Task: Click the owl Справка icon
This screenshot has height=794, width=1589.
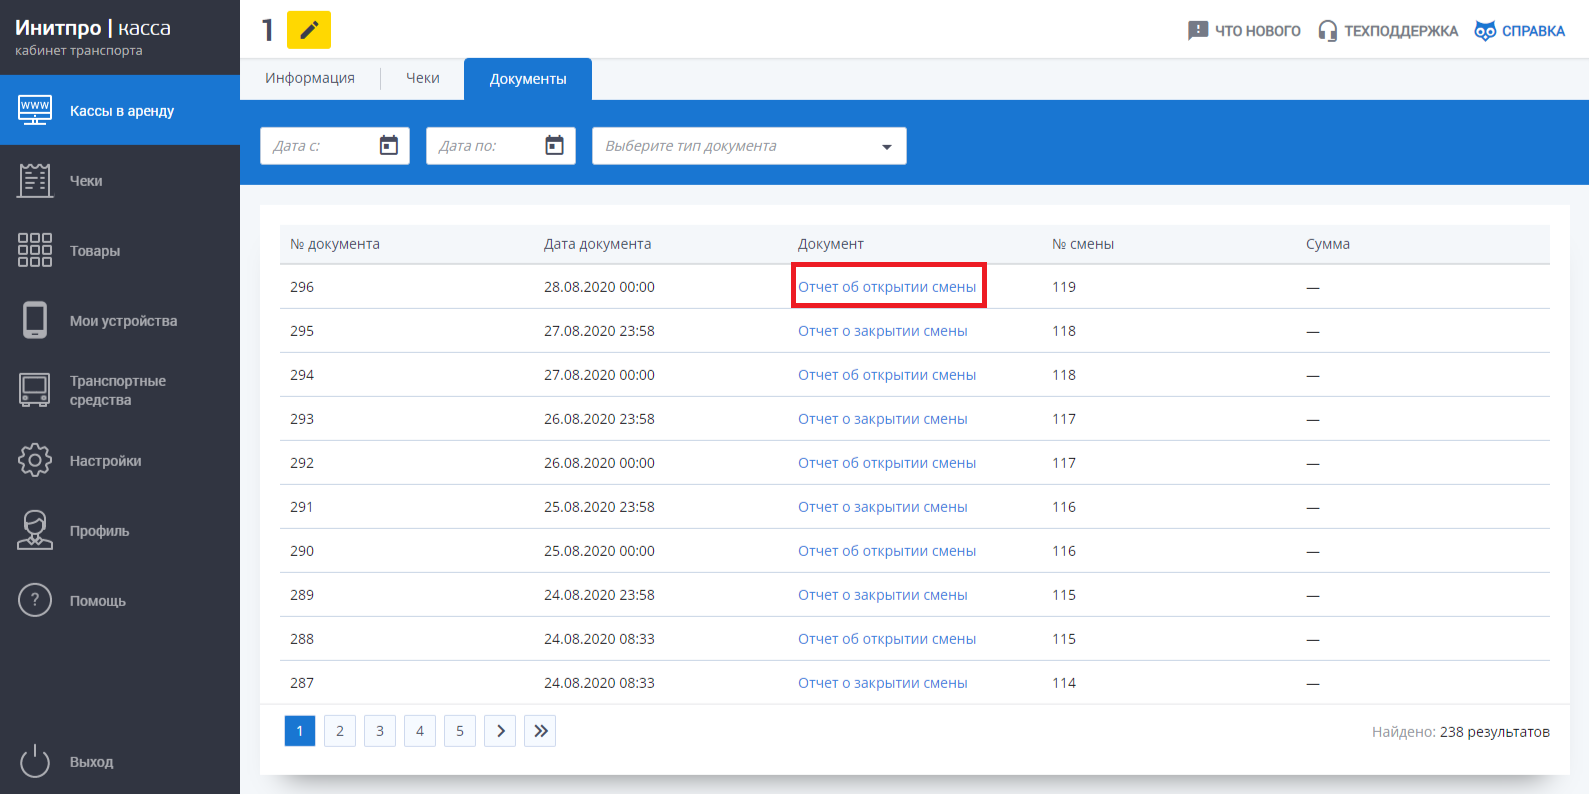Action: 1485,31
